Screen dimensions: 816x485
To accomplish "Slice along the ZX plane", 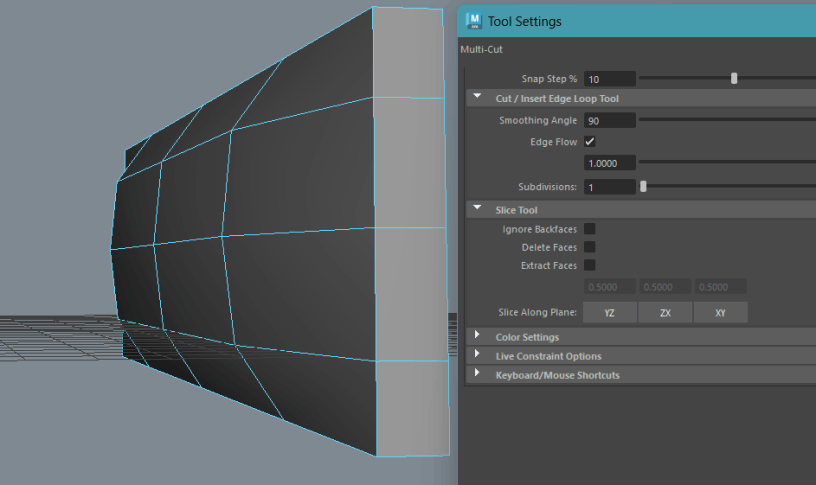I will tap(665, 313).
